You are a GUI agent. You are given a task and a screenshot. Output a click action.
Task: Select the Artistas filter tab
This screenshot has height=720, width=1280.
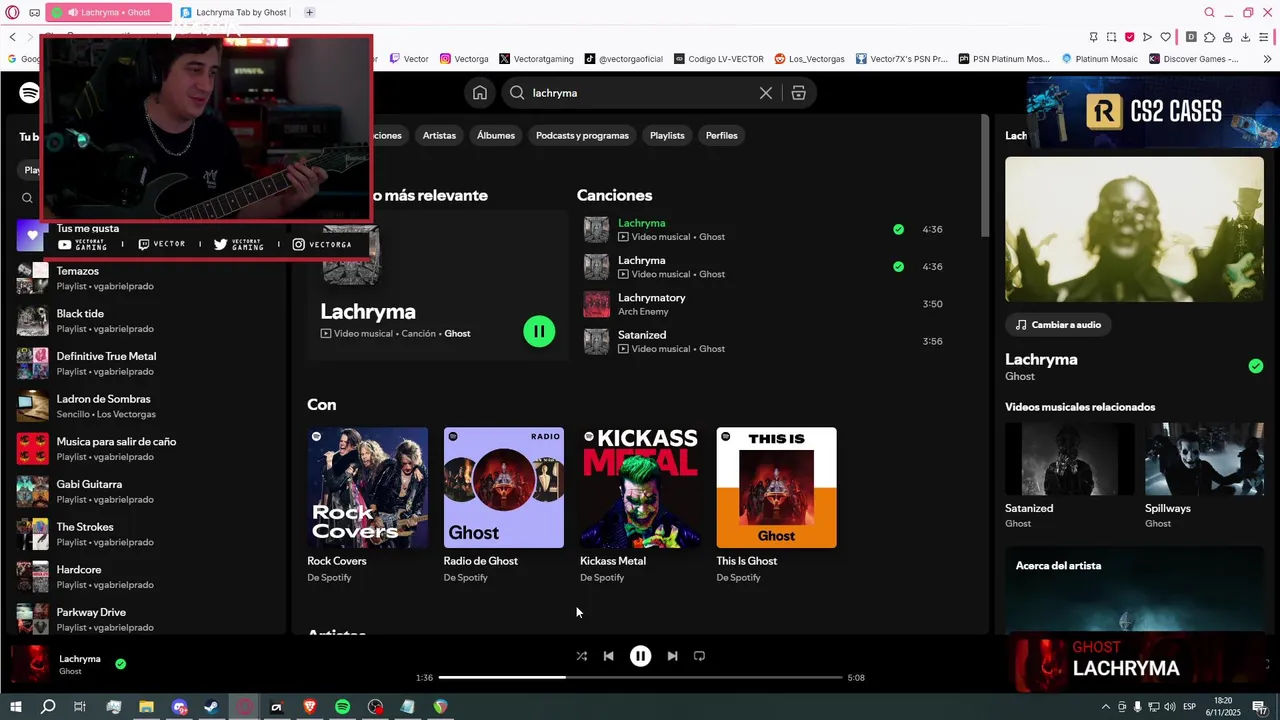pyautogui.click(x=439, y=136)
